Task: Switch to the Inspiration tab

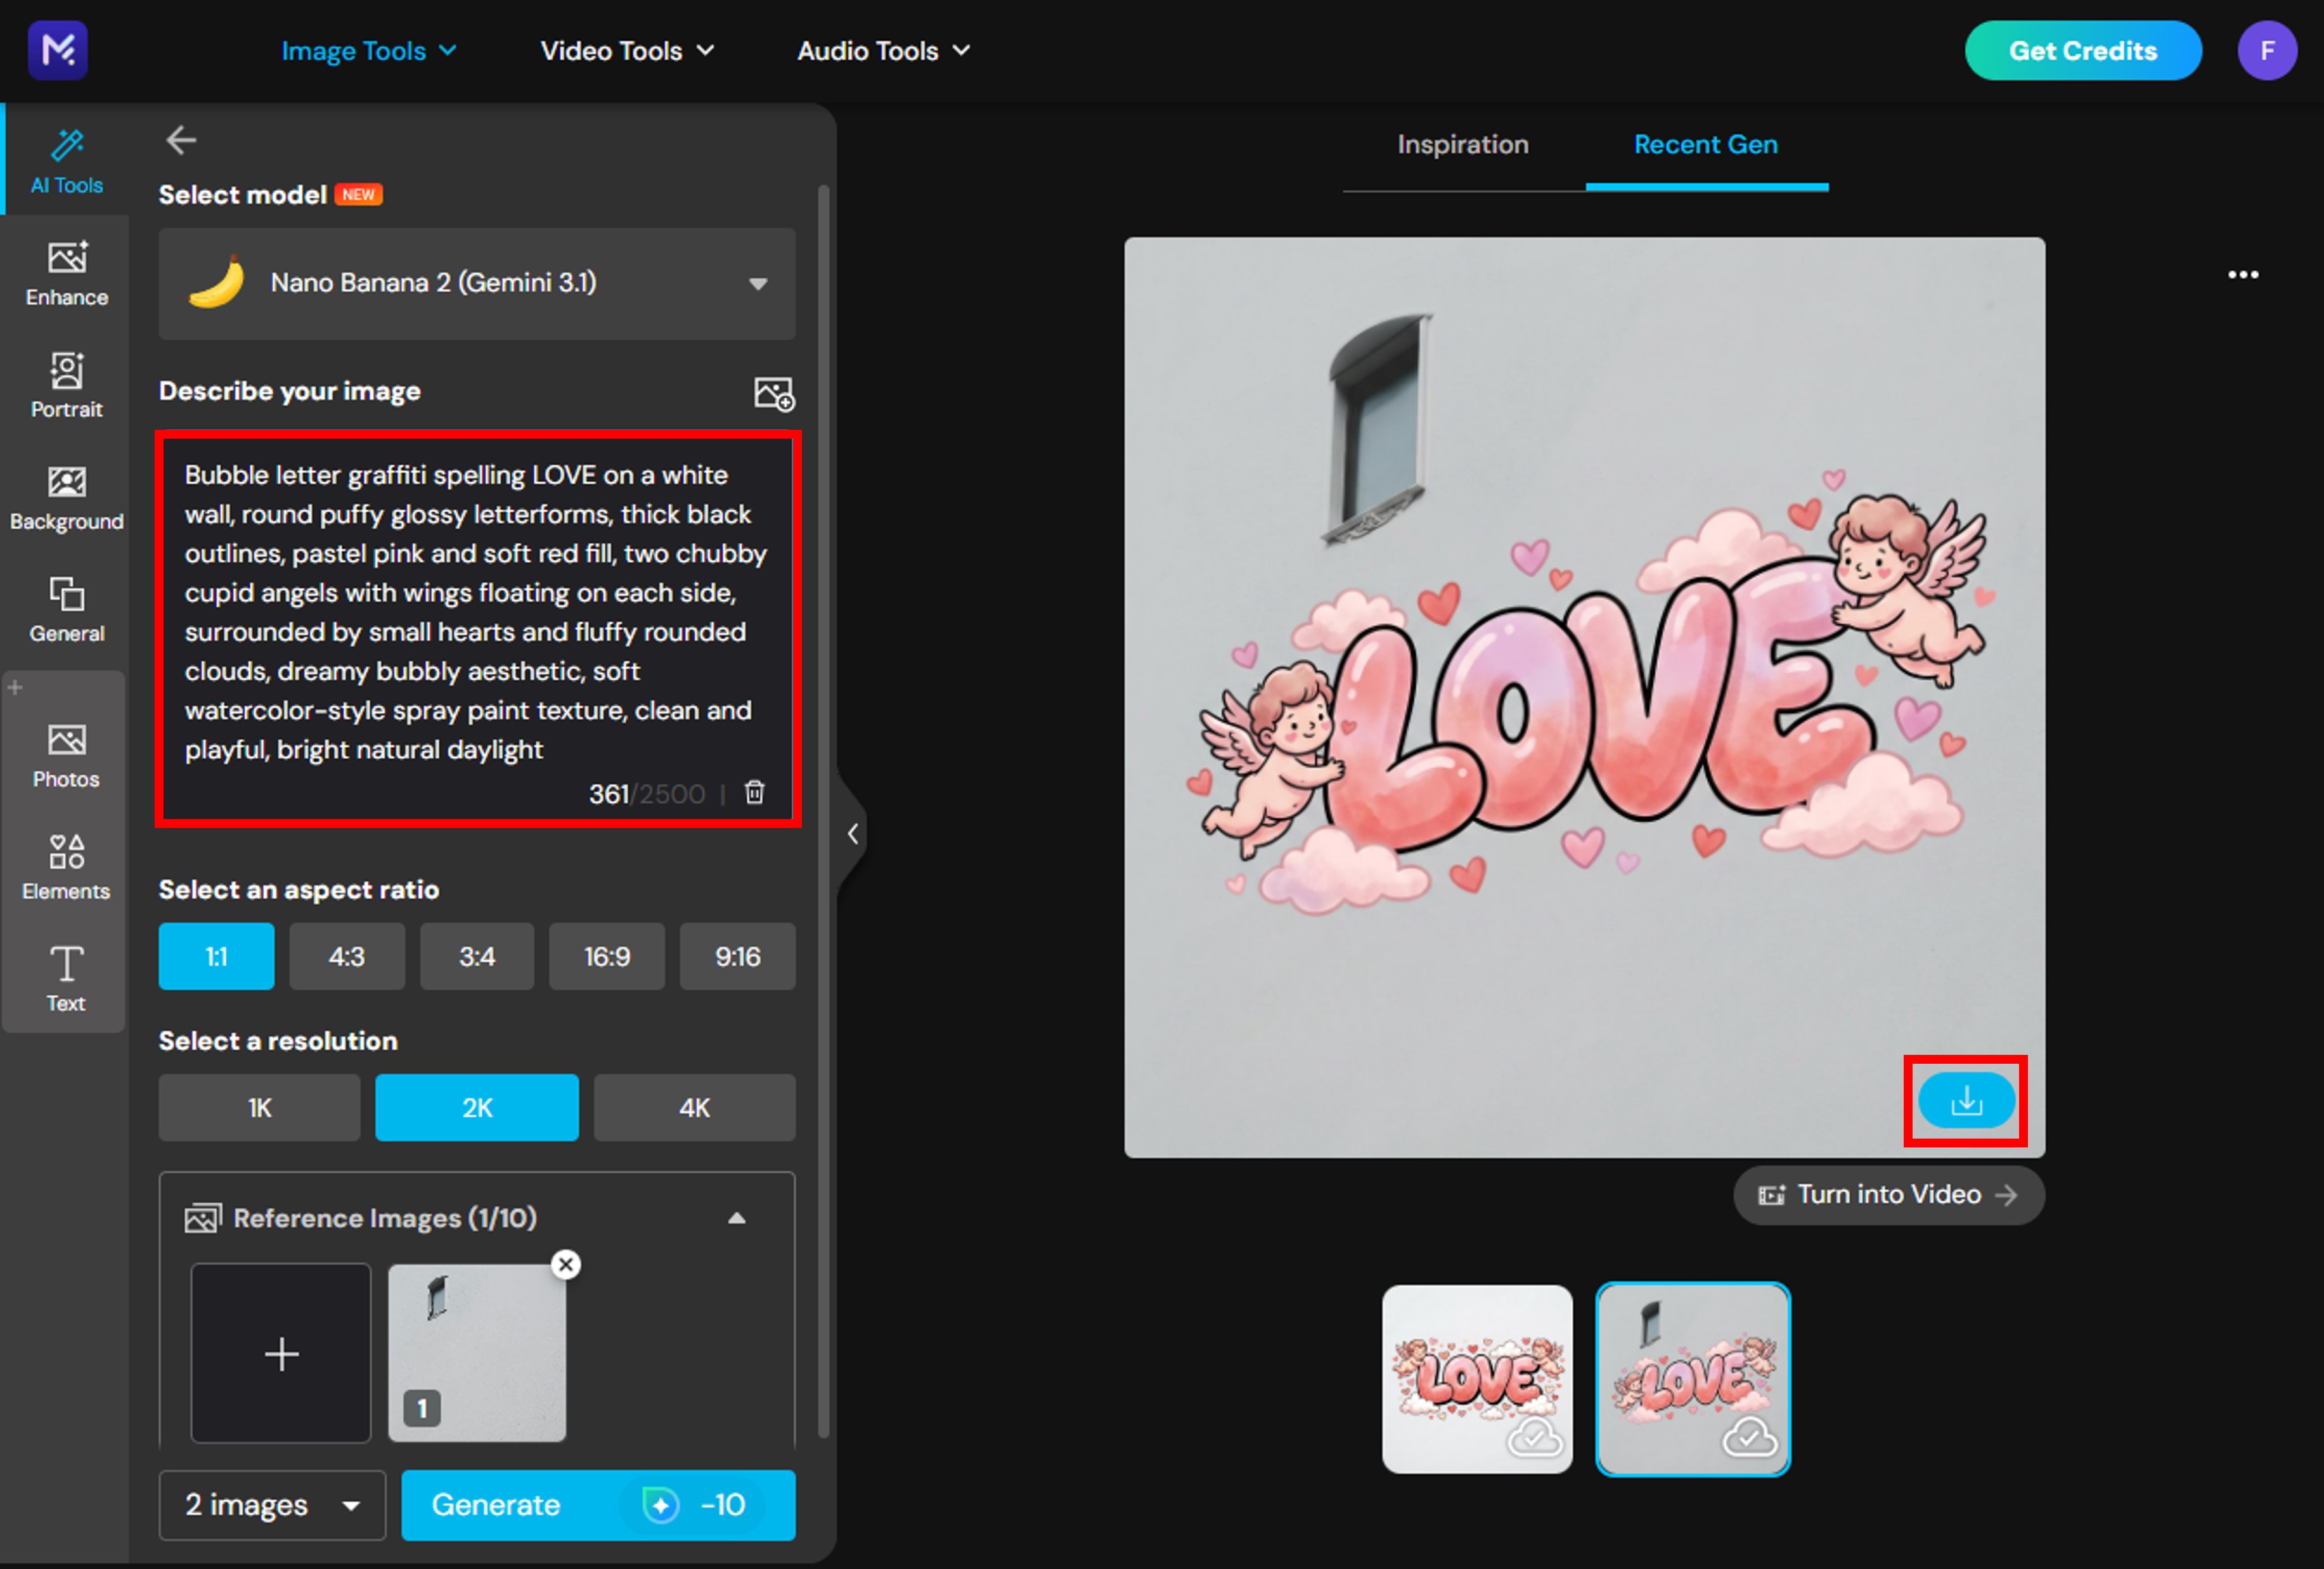Action: coord(1462,145)
